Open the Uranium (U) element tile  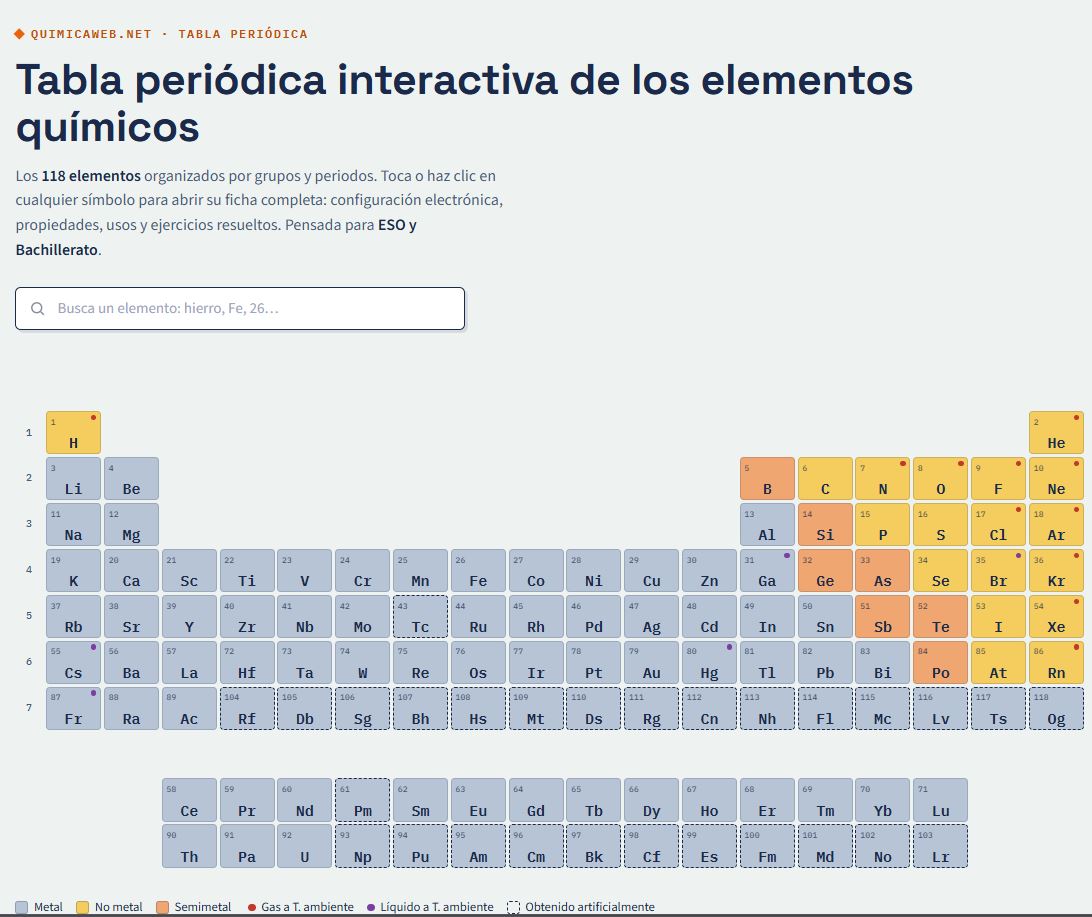(x=304, y=846)
